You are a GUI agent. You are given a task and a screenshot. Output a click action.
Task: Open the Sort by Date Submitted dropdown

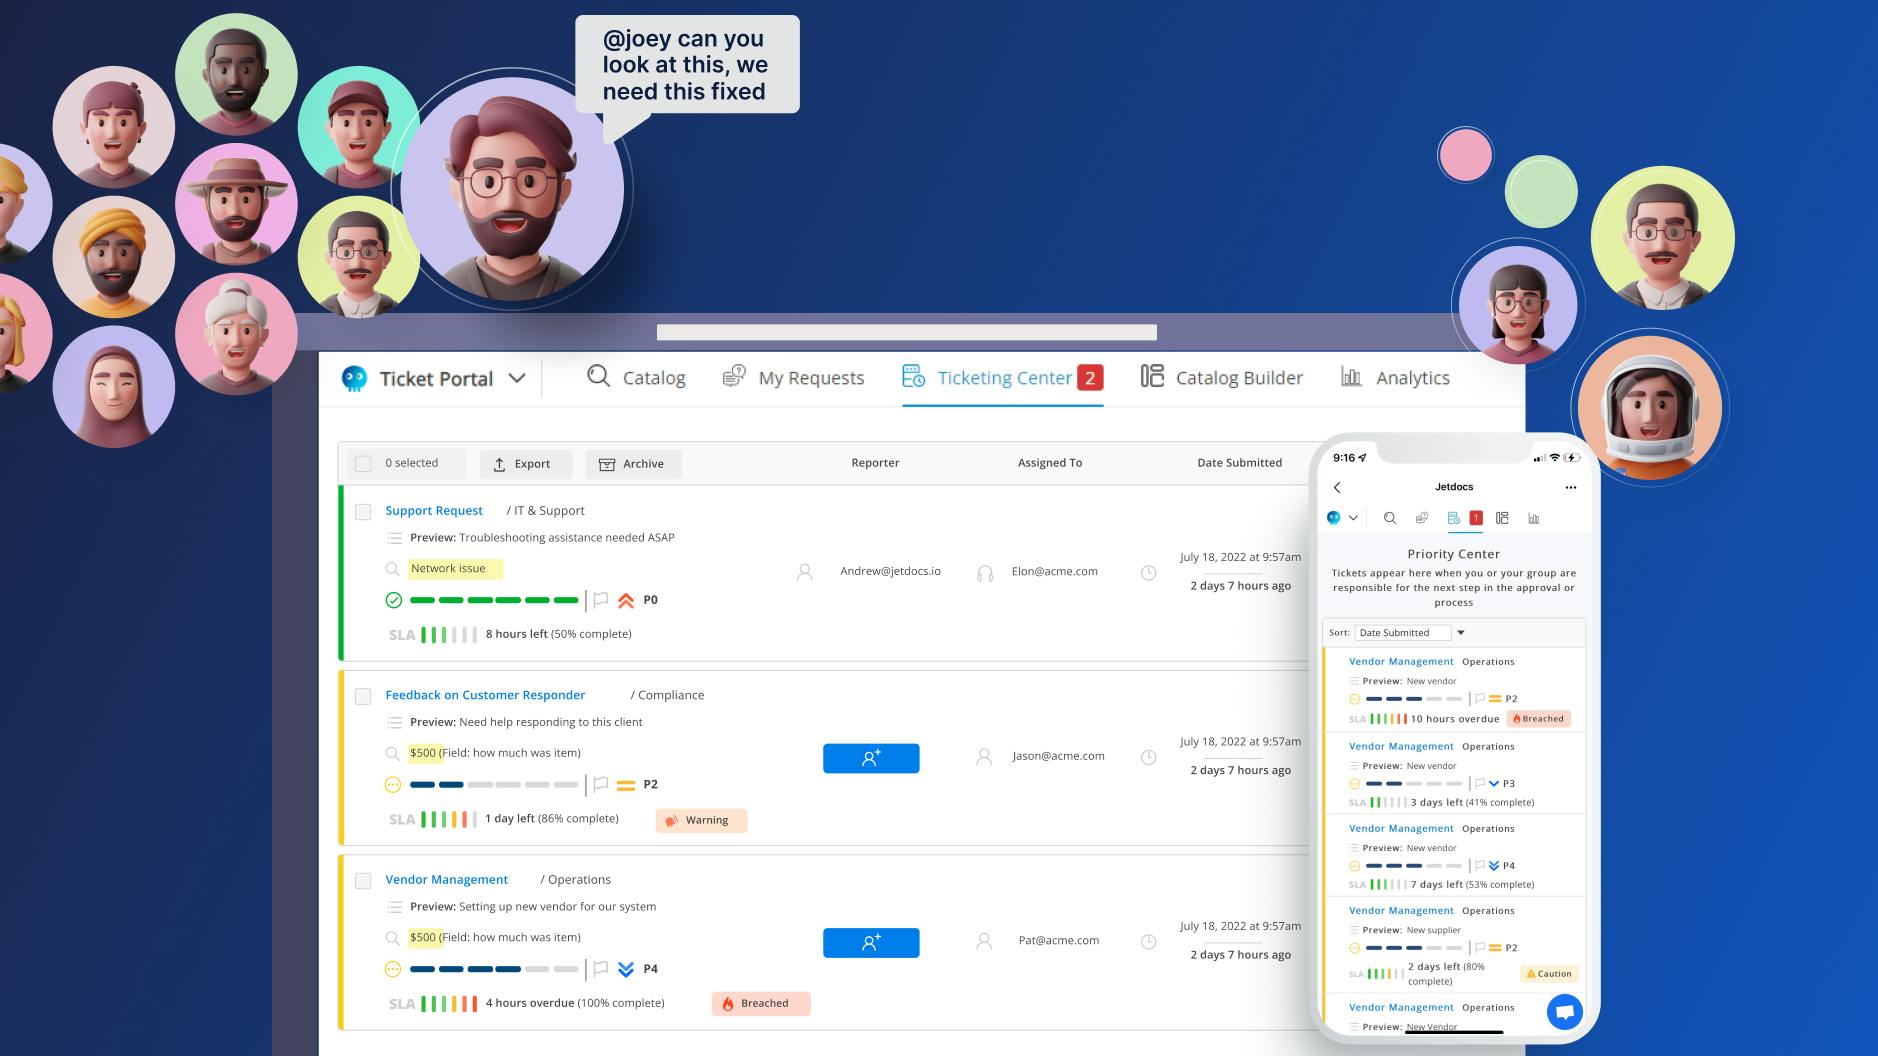(x=1459, y=632)
